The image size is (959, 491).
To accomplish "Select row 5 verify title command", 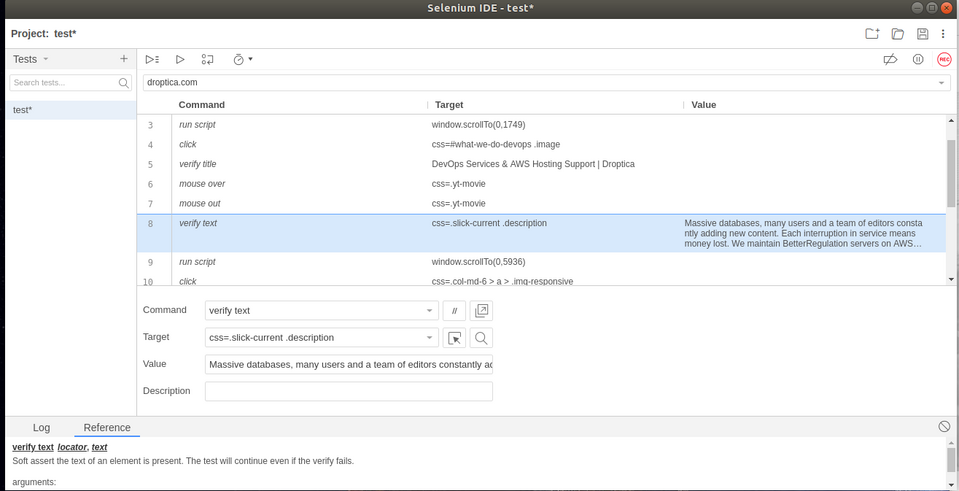I will (541, 164).
